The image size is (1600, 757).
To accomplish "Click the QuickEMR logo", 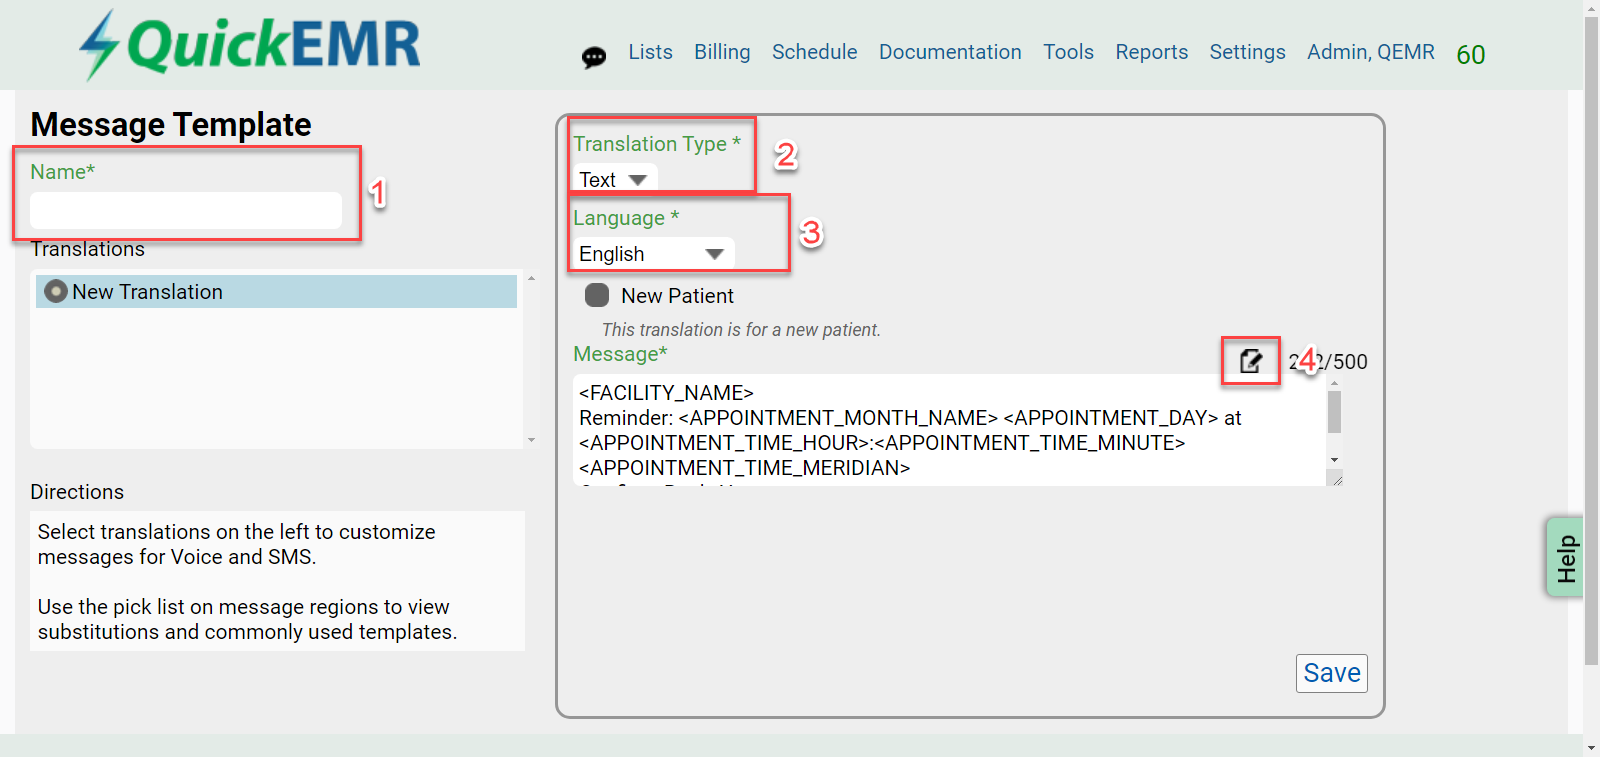I will click(250, 44).
